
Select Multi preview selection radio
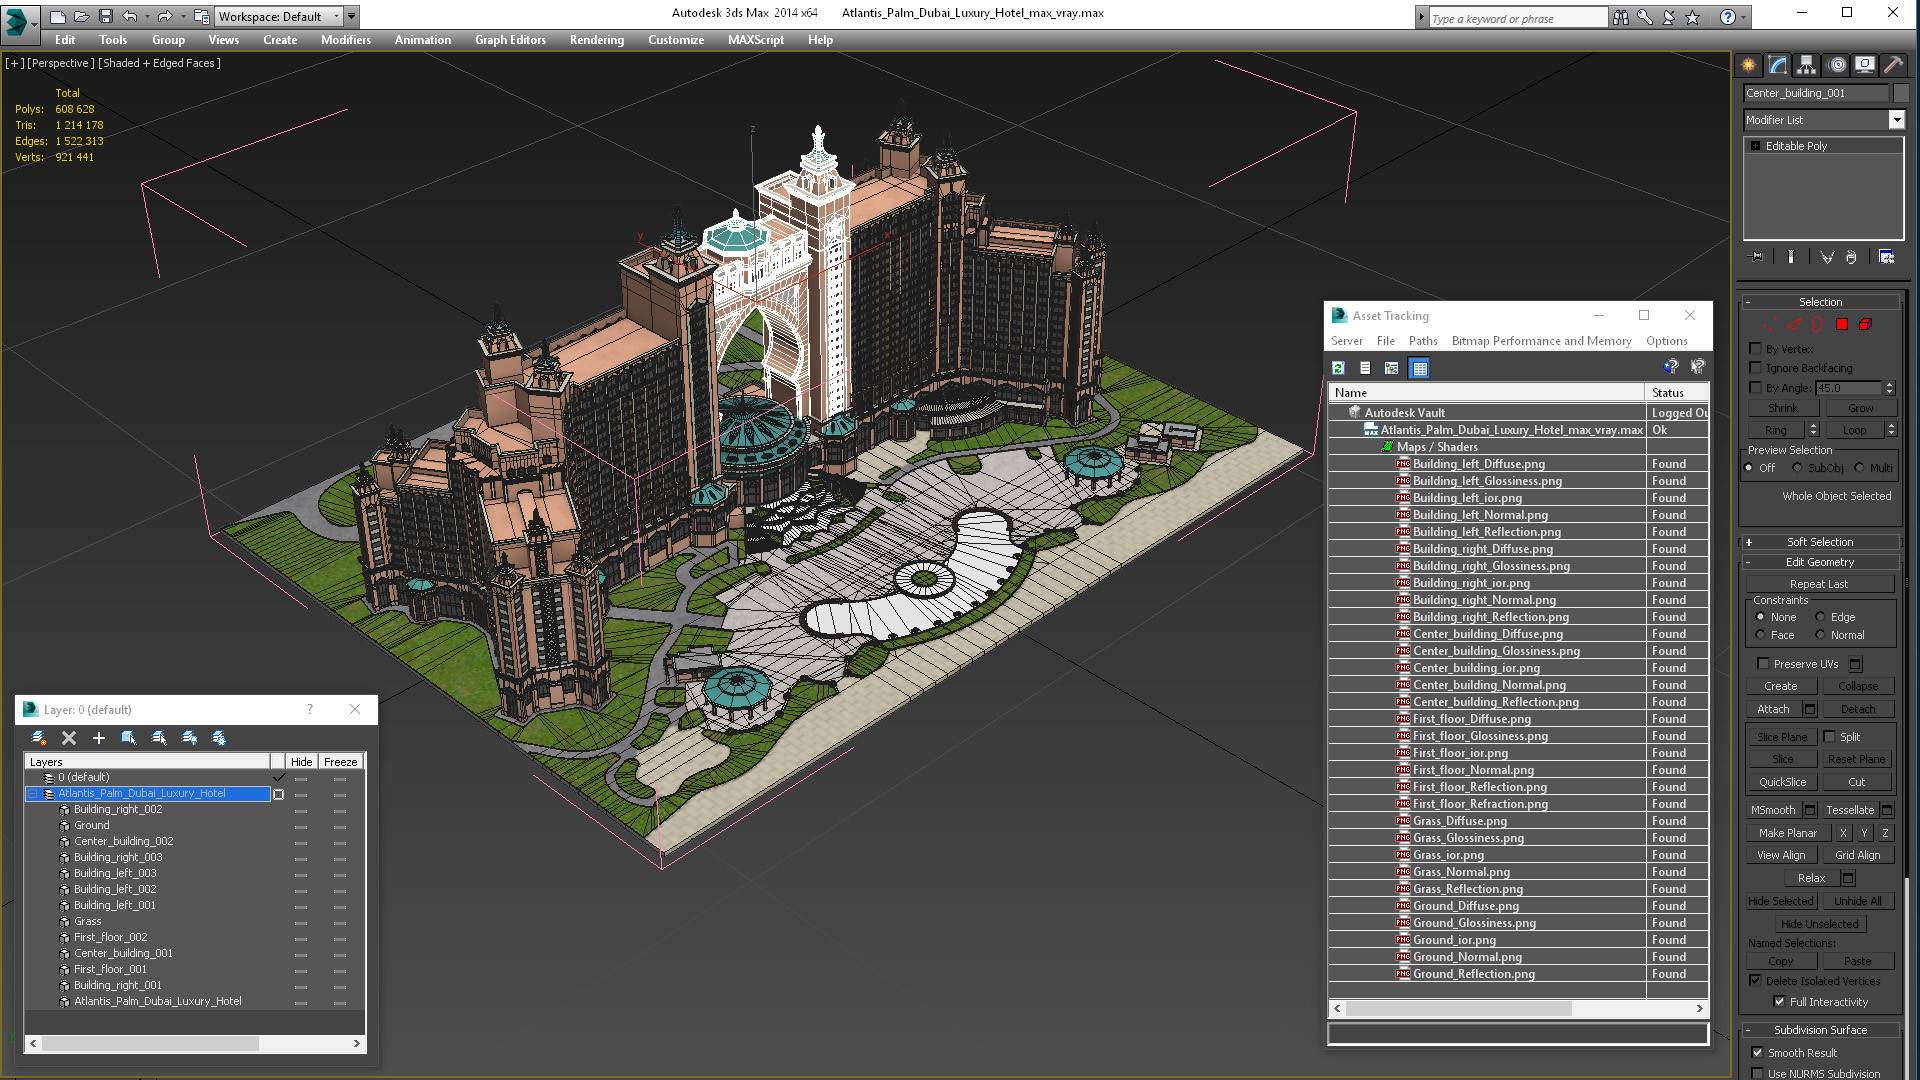pyautogui.click(x=1859, y=468)
